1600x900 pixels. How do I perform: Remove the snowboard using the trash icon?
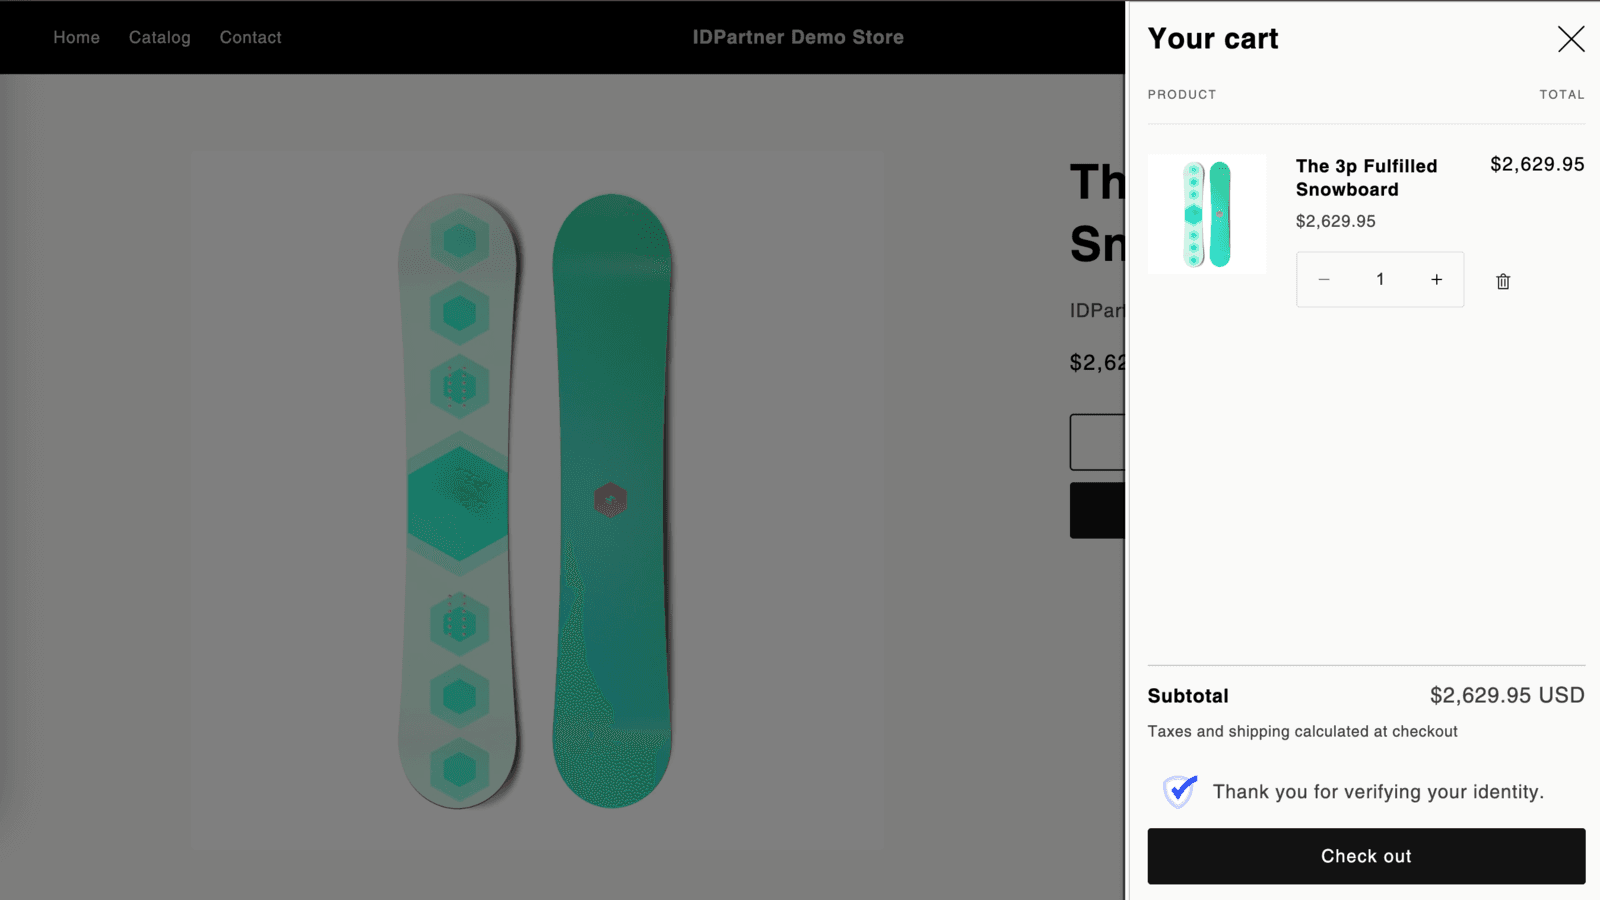(x=1503, y=281)
